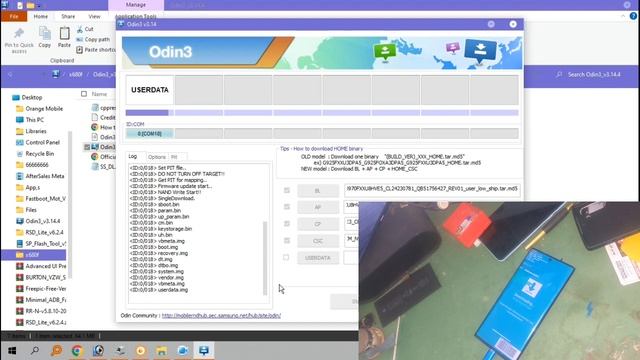Screen dimensions: 640x360
Task: Open taskbar Search magnifier
Action: coord(35,350)
